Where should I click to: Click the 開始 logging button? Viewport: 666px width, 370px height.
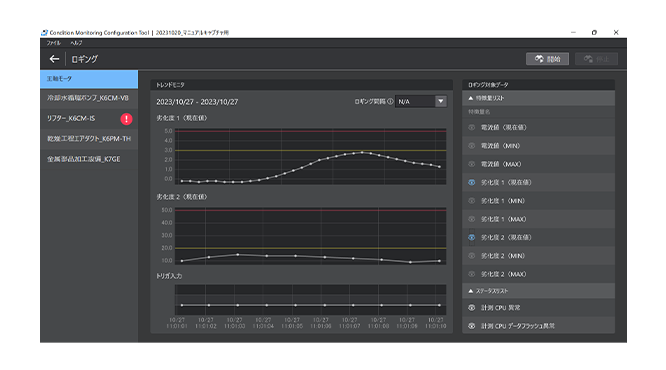point(547,59)
